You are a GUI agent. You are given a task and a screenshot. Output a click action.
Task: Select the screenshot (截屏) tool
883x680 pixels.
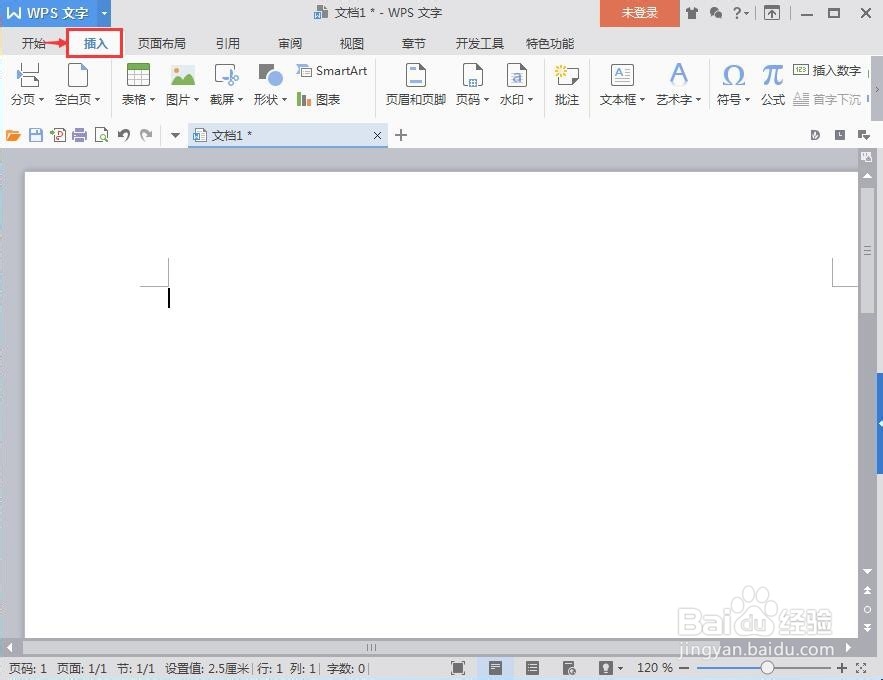226,84
